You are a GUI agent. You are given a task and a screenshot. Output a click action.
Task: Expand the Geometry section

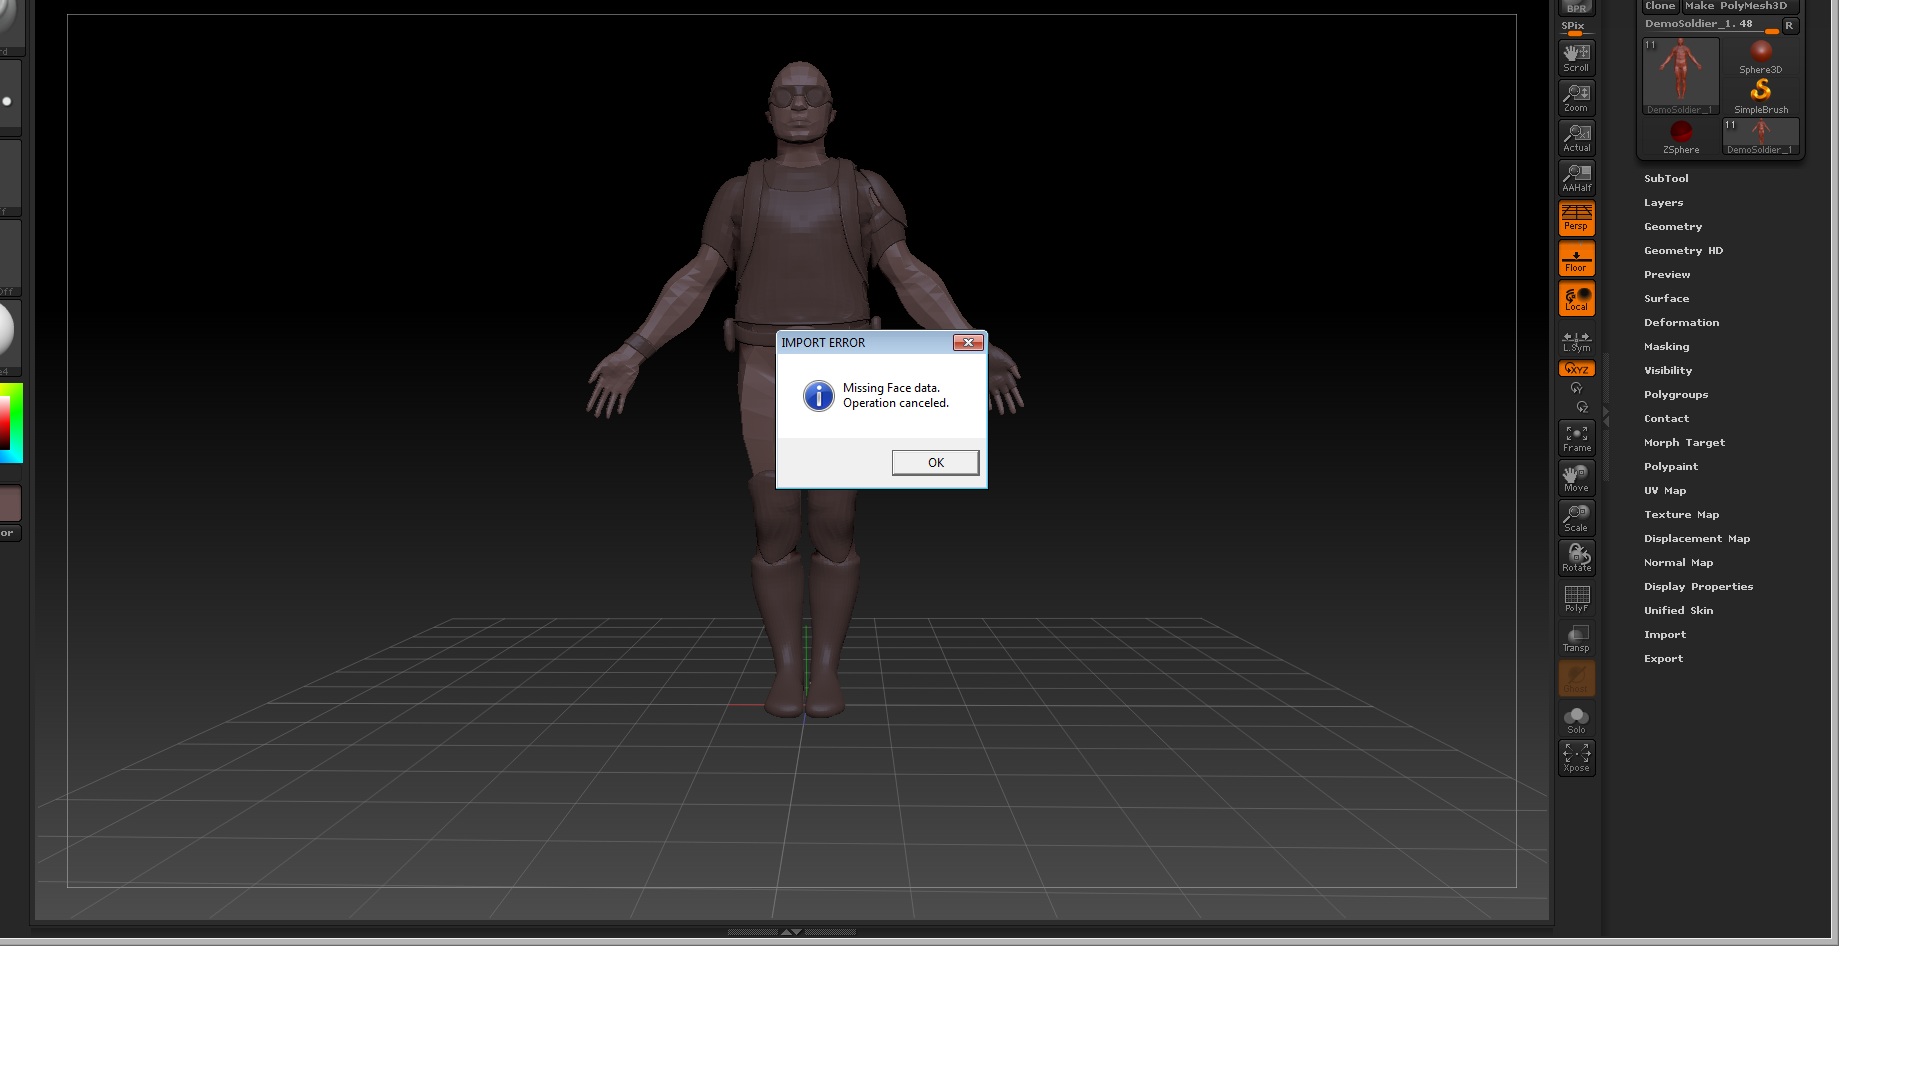tap(1672, 226)
